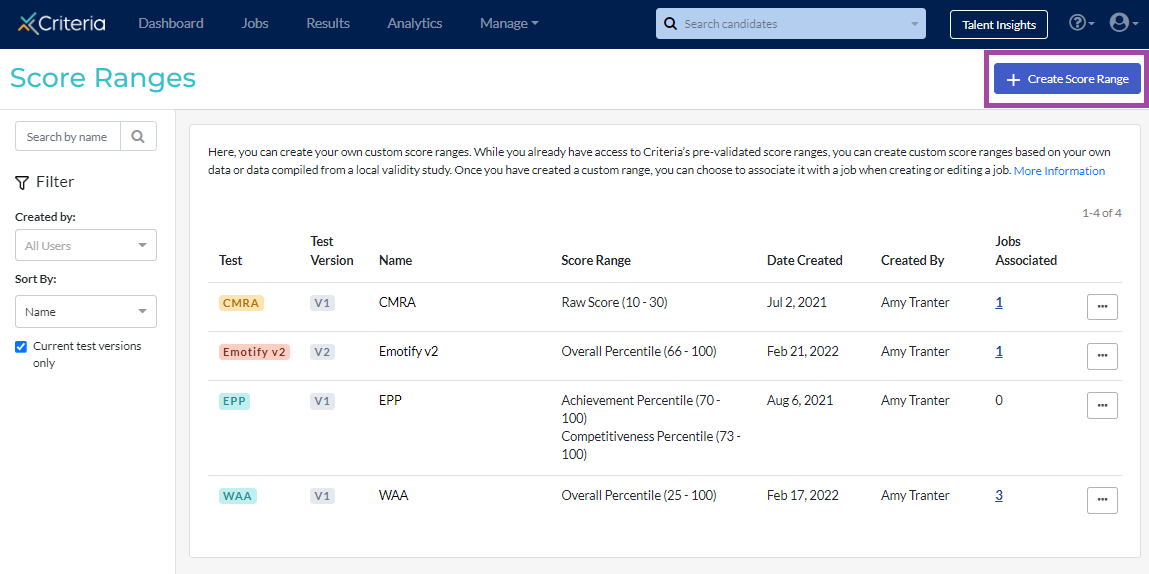Select 'Overall Percentile (66 - 100)' cell
The width and height of the screenshot is (1149, 574).
point(639,351)
